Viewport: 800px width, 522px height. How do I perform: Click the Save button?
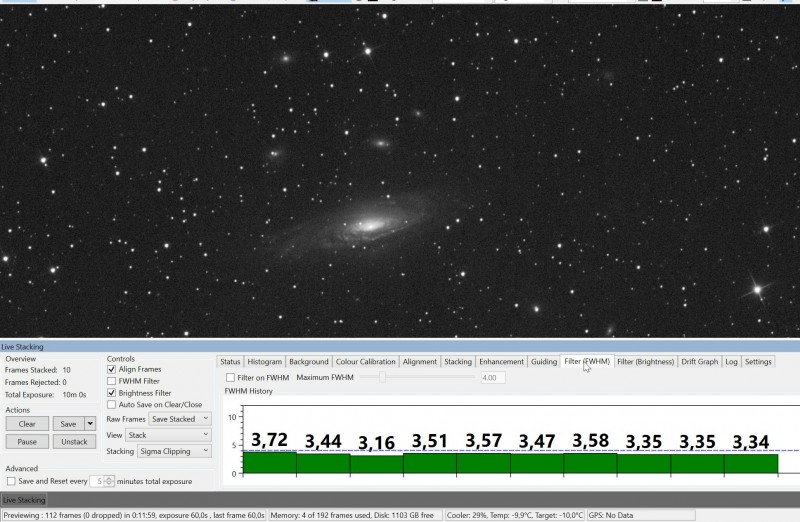68,424
